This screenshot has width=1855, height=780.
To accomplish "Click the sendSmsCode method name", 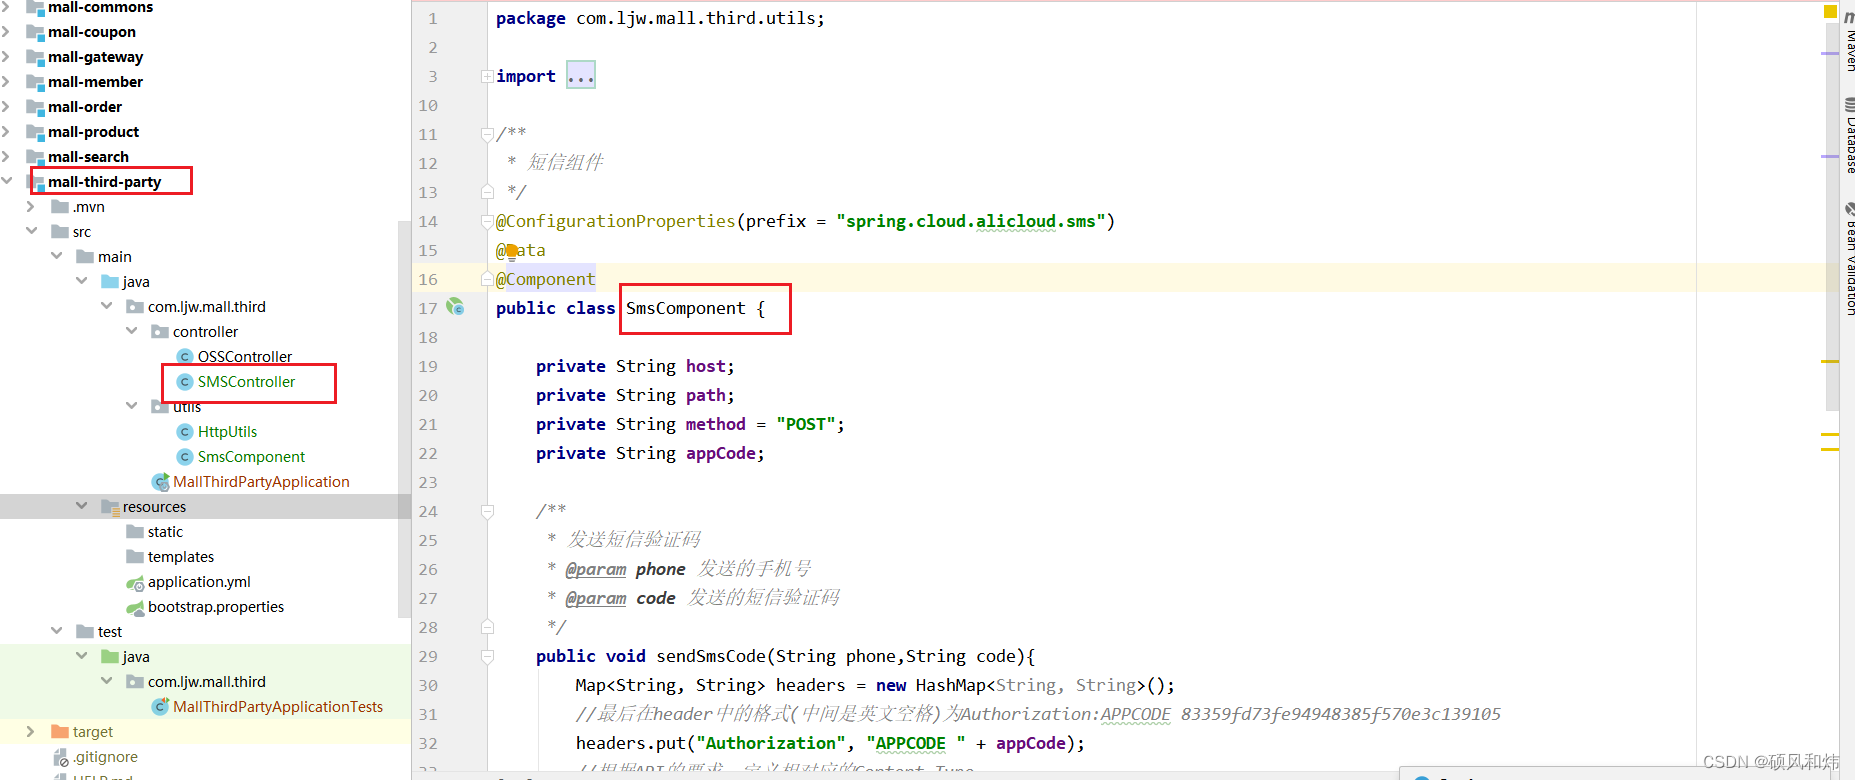I will click(710, 656).
